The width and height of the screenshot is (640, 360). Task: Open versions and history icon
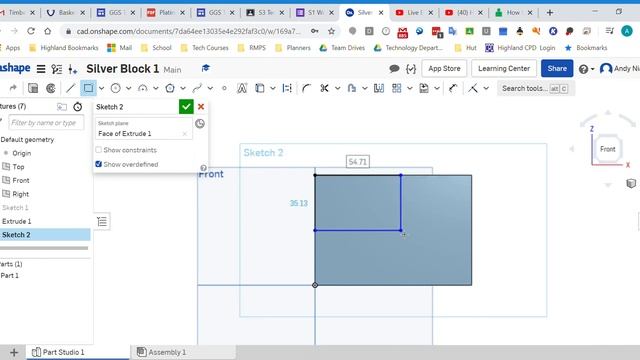click(x=57, y=69)
